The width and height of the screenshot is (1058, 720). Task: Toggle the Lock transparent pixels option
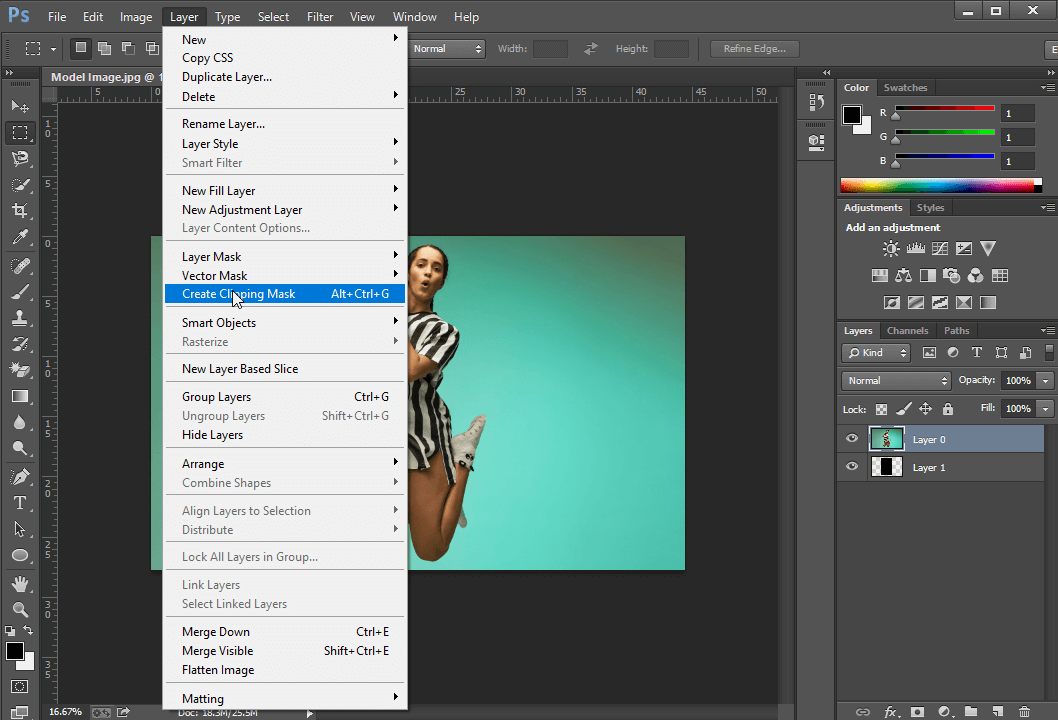(x=883, y=408)
